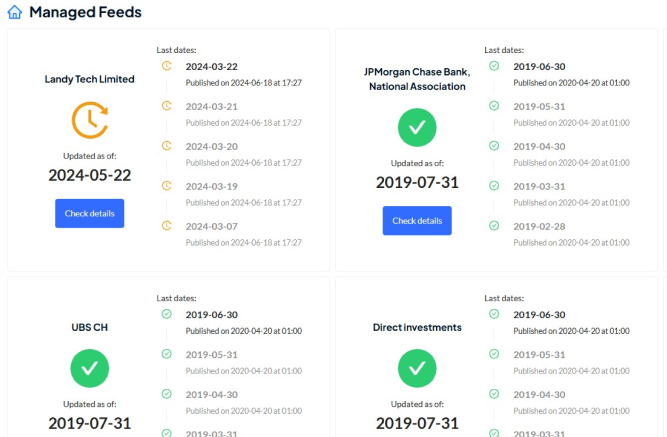This screenshot has height=437, width=667.
Task: Select Direct investments' 2019-04-30 date entry
Action: coord(539,395)
